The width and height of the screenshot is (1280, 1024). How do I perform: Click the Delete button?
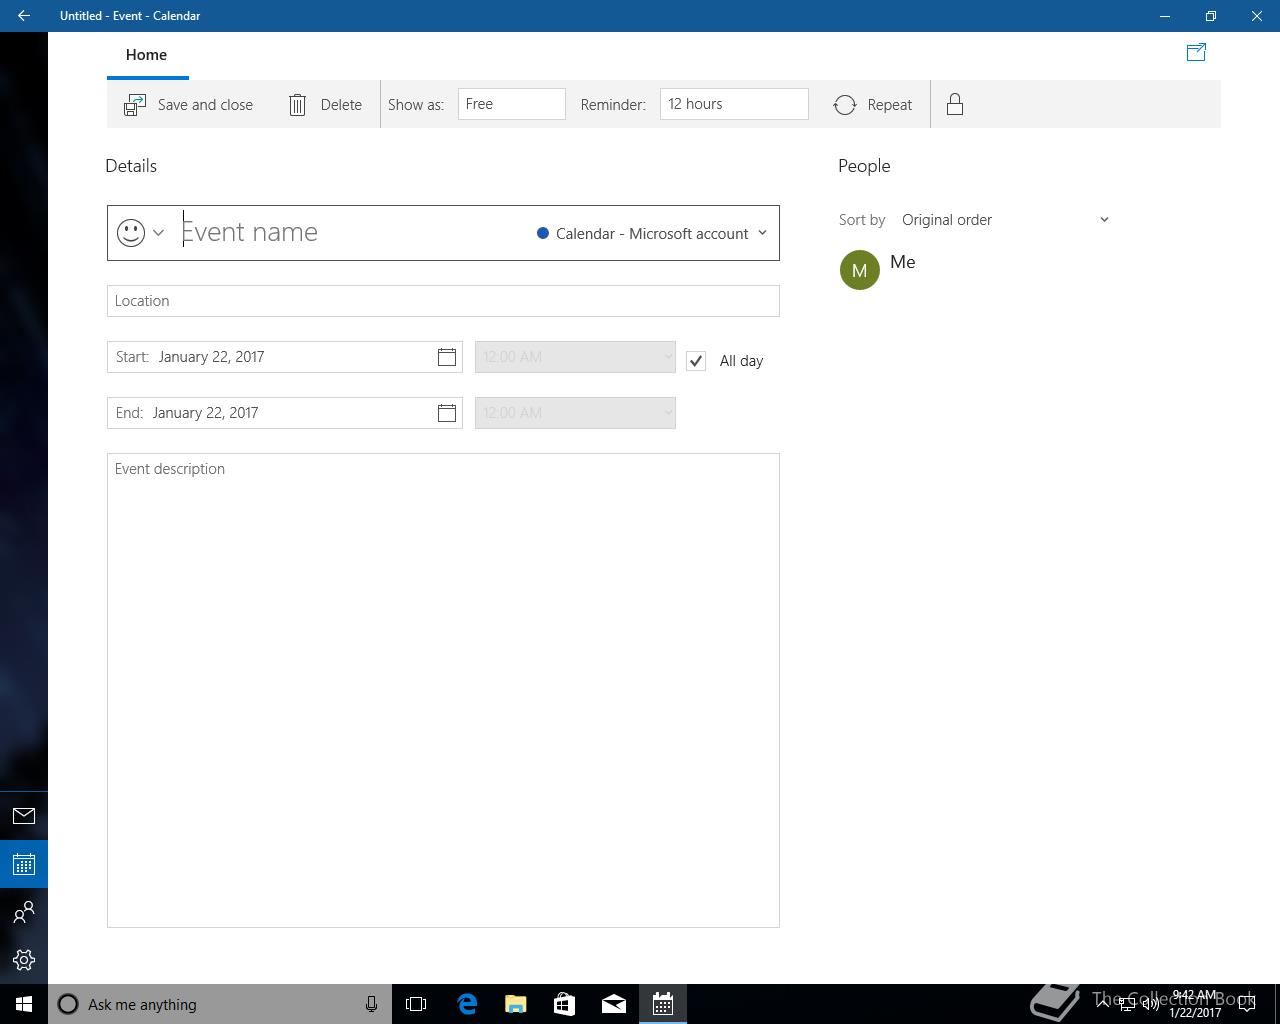coord(325,105)
